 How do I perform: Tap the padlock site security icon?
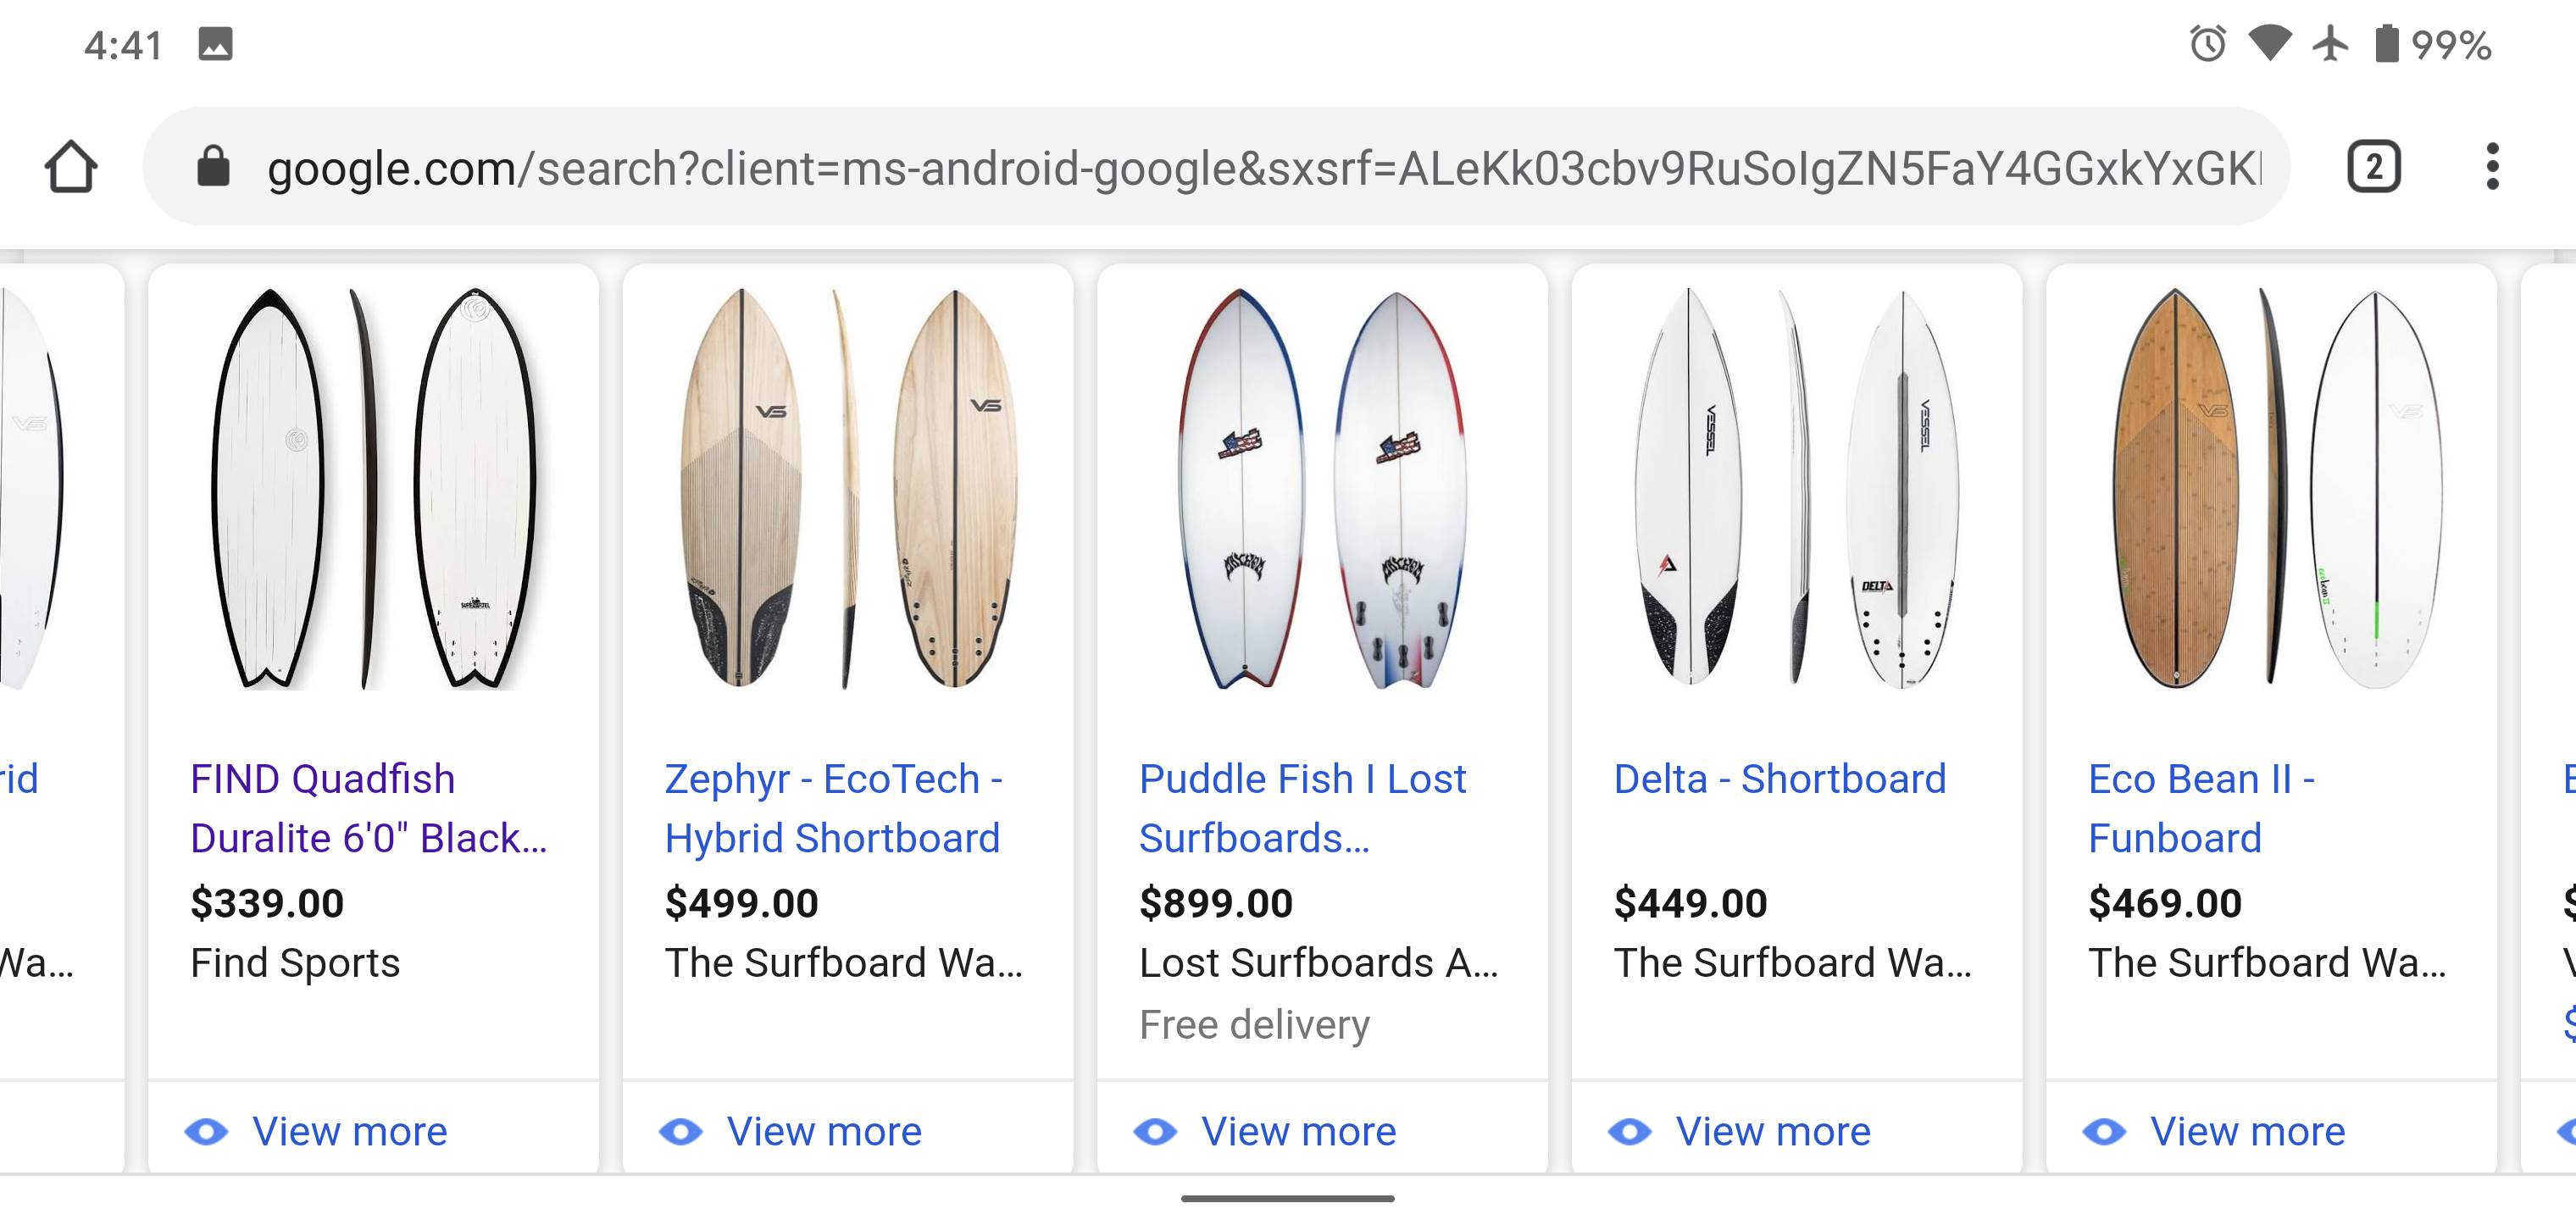point(213,166)
